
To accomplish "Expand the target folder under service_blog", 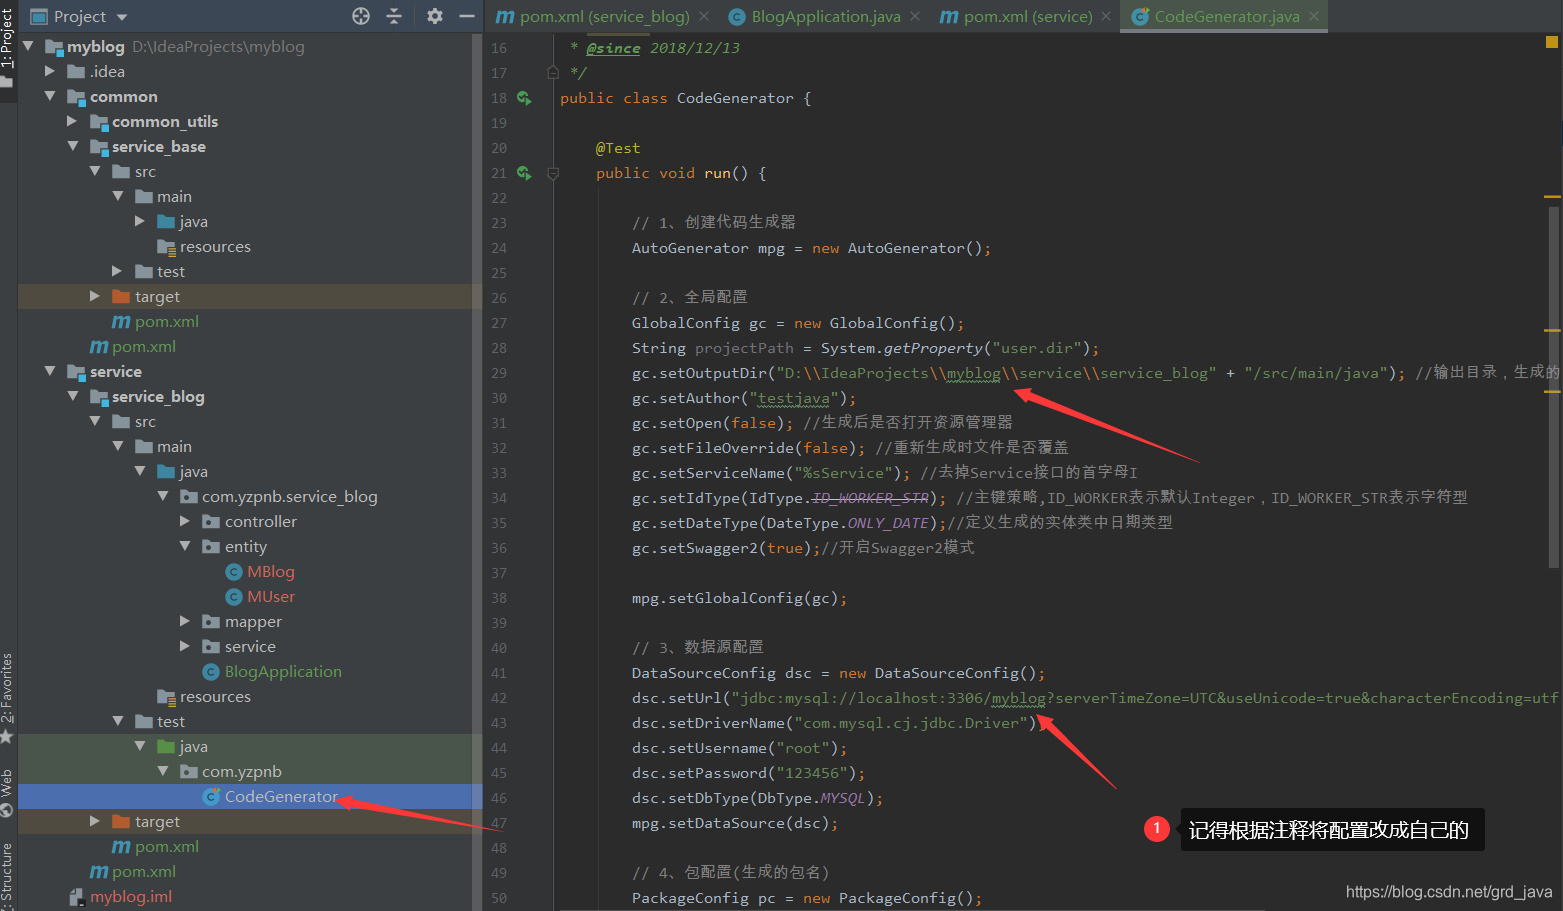I will pos(95,821).
